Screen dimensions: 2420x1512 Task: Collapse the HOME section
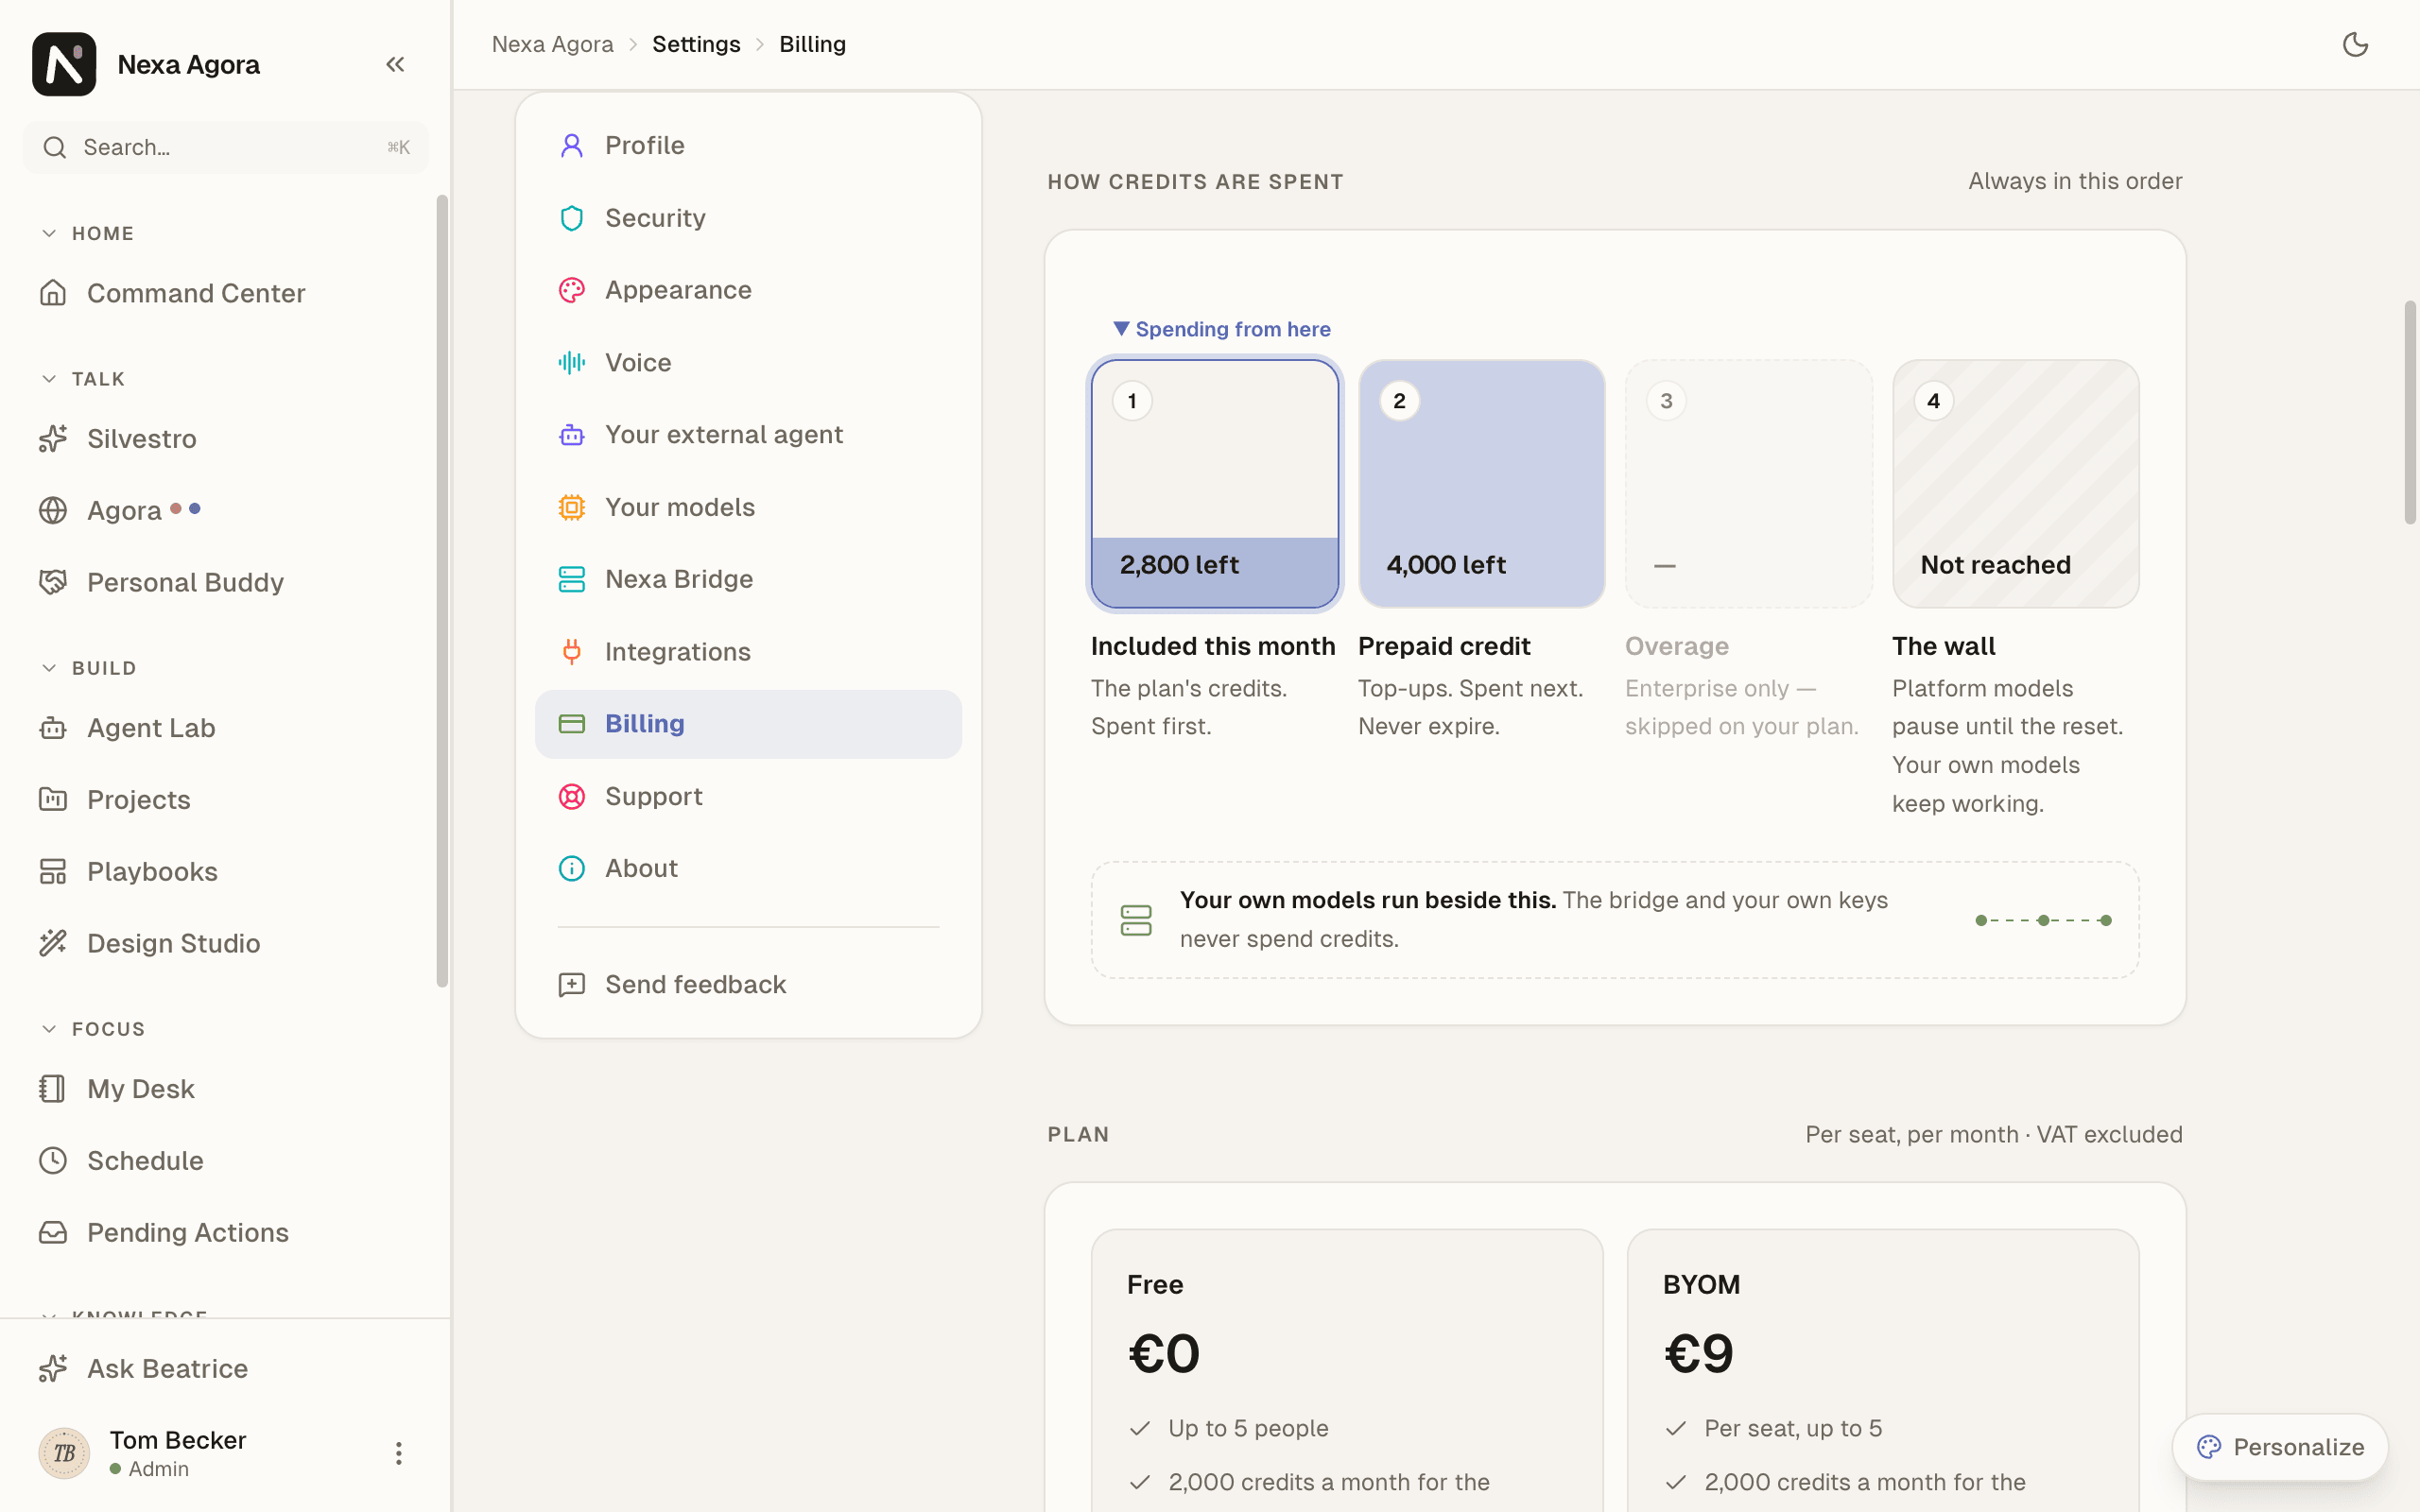click(87, 233)
